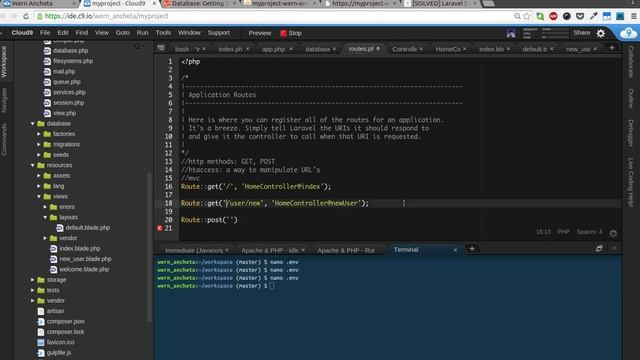Expand the factories folder
This screenshot has height=360, width=640.
coord(39,134)
